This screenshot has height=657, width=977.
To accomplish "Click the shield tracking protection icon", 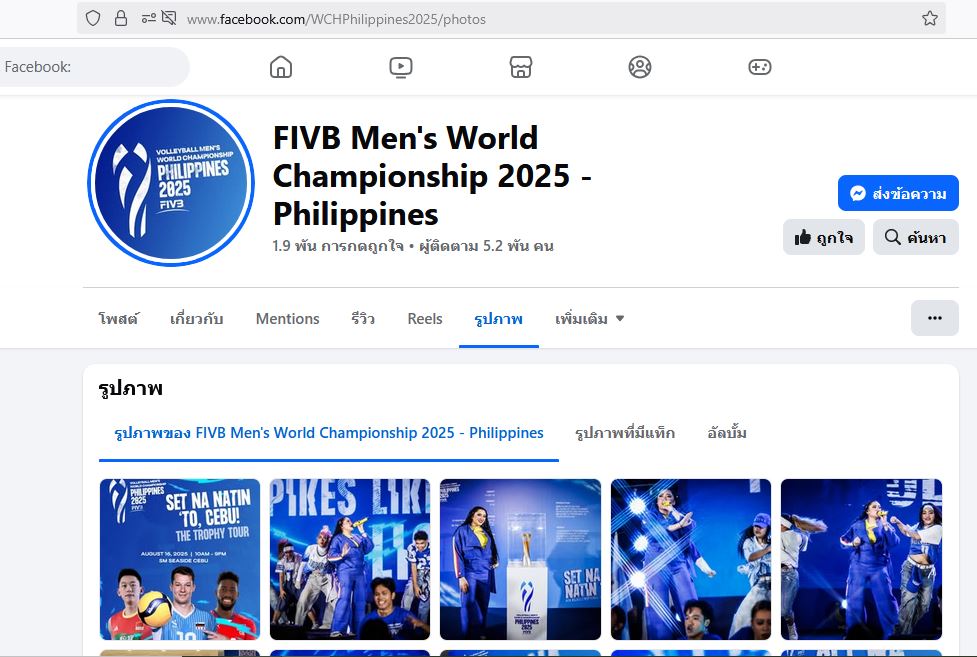I will click(93, 19).
